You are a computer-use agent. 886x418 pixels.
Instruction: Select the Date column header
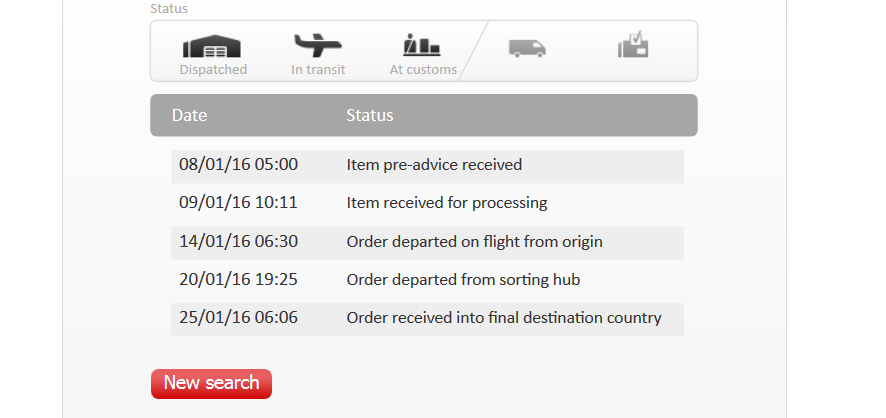(x=189, y=115)
